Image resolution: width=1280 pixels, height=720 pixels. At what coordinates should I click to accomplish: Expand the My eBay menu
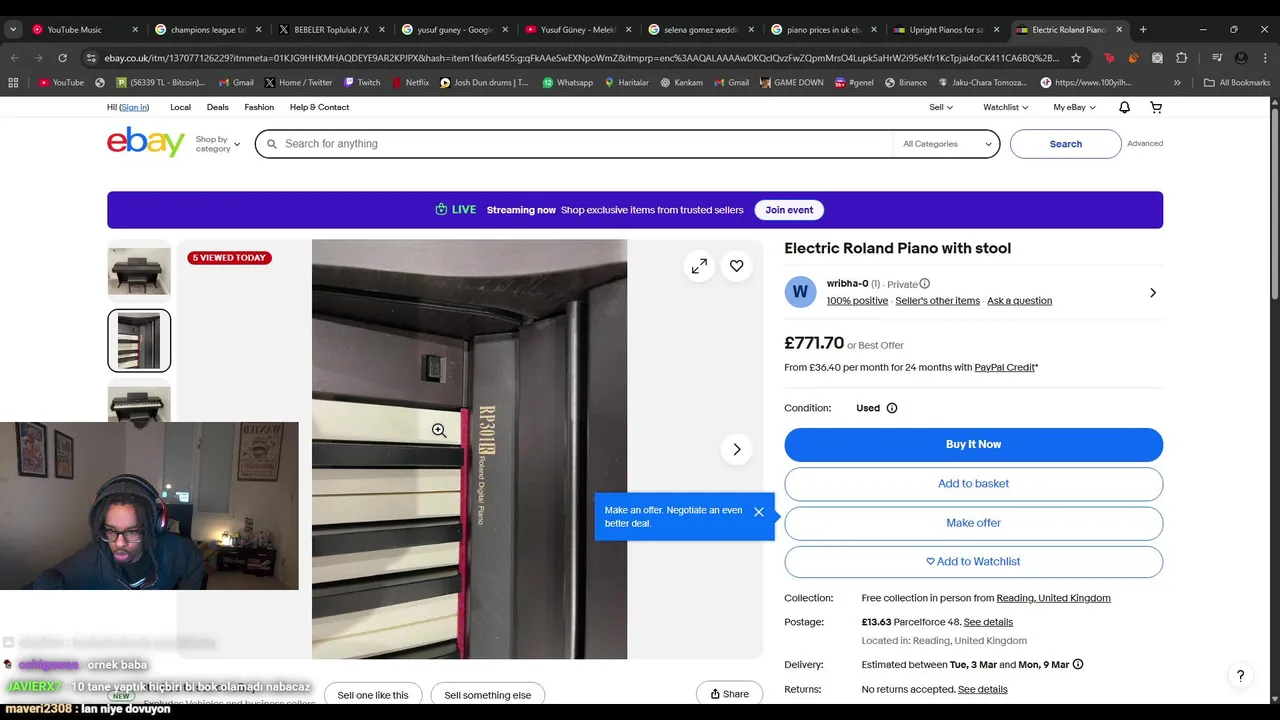(1074, 107)
